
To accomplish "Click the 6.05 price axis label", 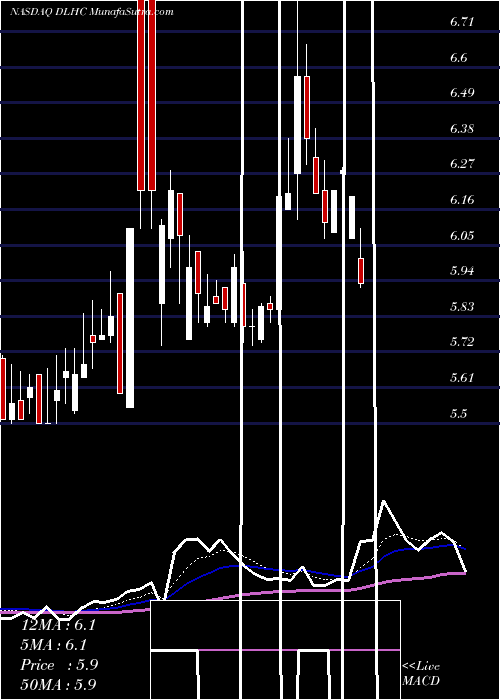I will pyautogui.click(x=462, y=235).
